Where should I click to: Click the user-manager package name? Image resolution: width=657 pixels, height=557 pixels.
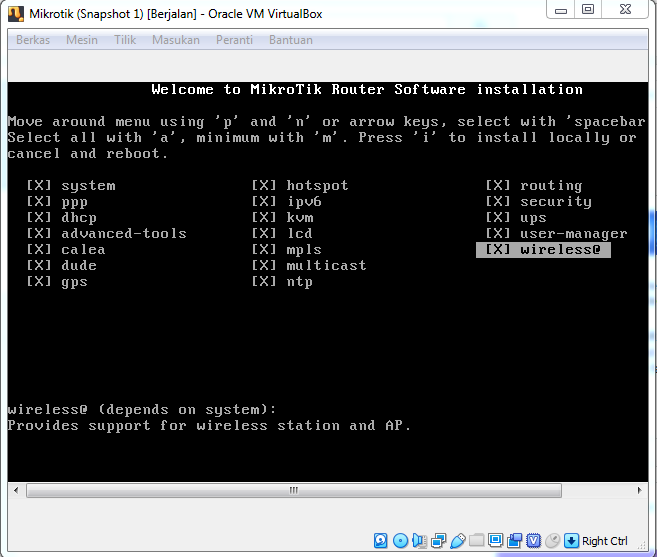[x=574, y=233]
